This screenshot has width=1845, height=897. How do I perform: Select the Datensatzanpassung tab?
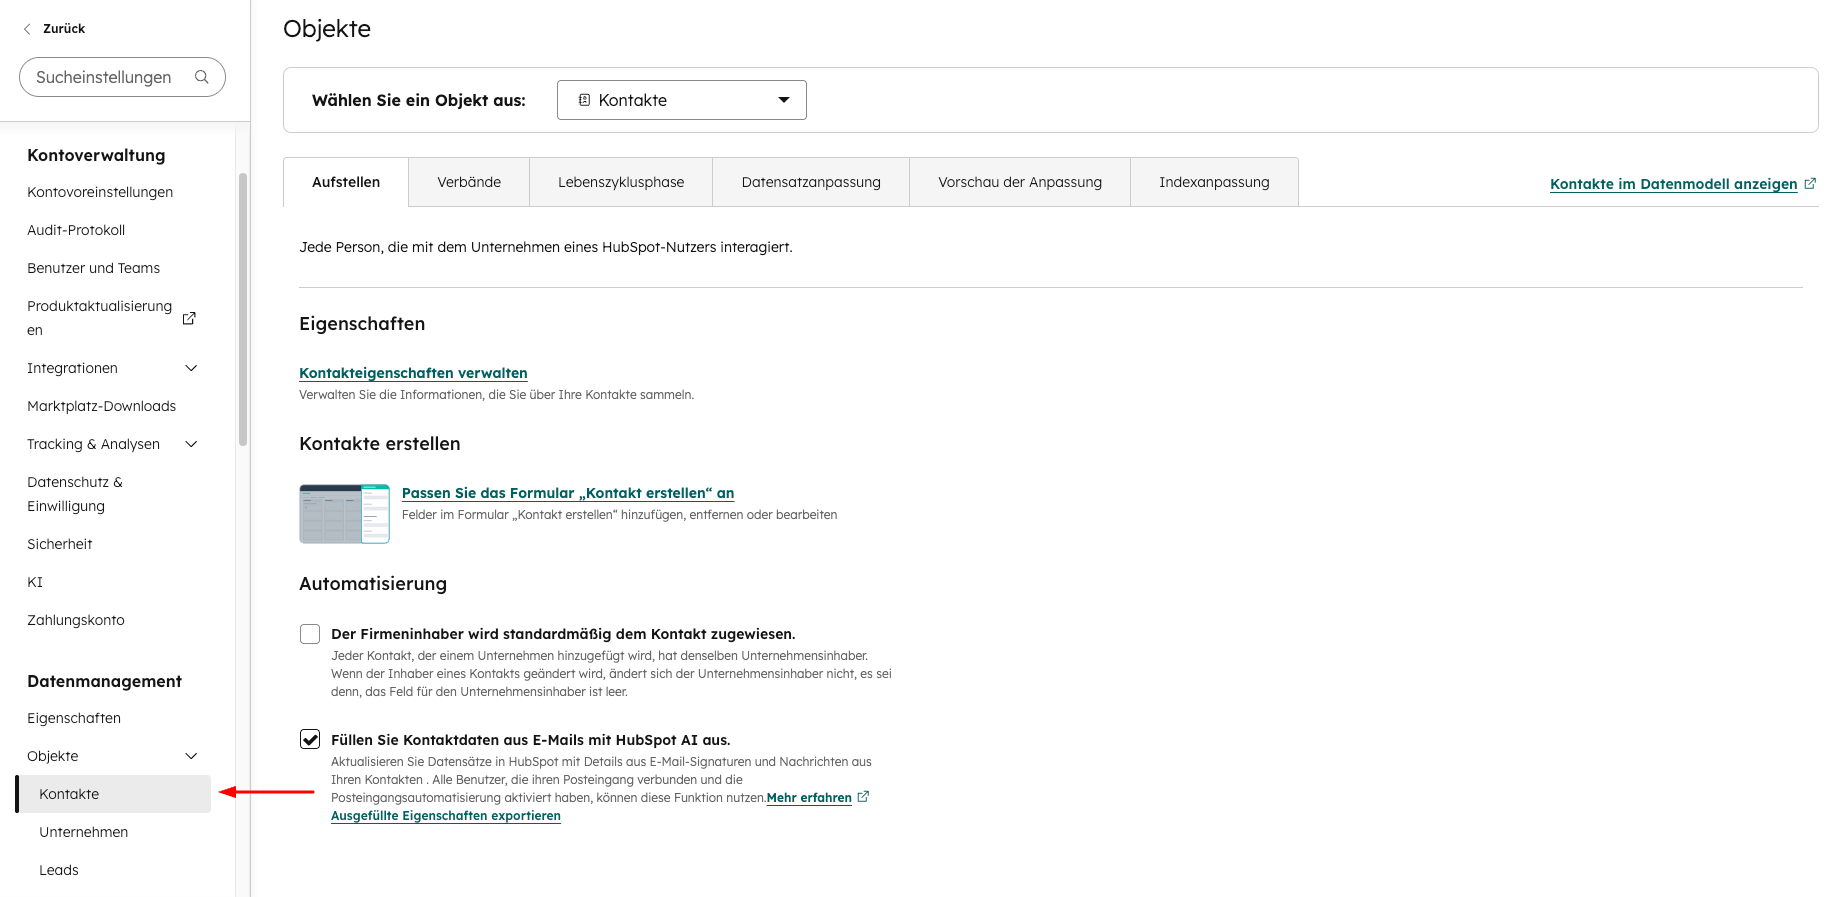point(811,182)
